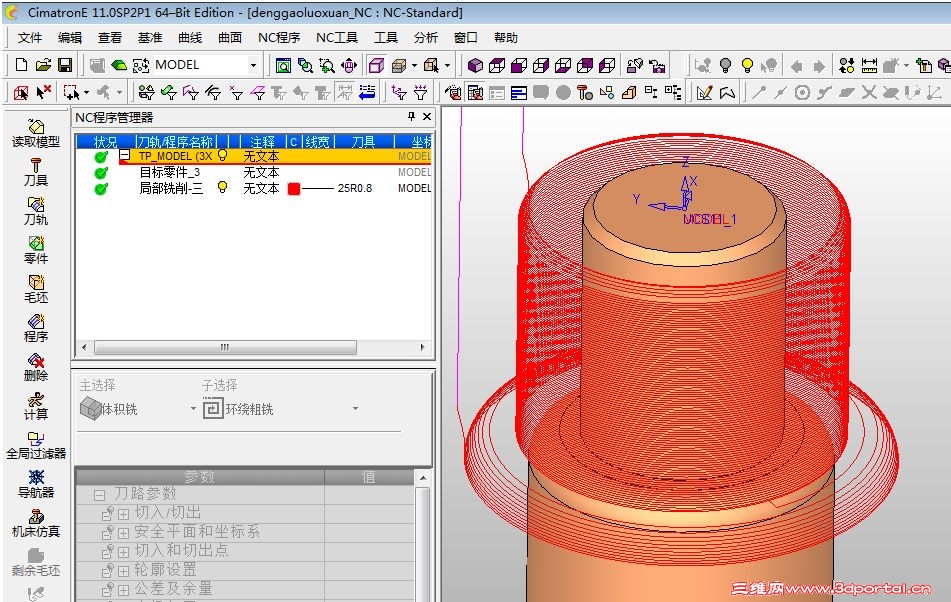Open the Tool (刀具) sidebar icon
This screenshot has height=602, width=951.
[36, 172]
